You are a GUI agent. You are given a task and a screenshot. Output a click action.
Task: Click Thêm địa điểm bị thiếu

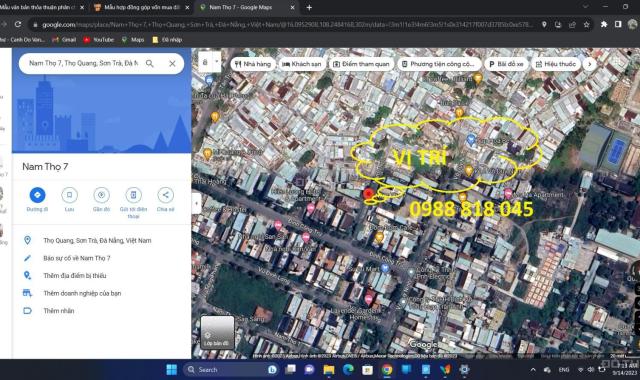(102, 276)
